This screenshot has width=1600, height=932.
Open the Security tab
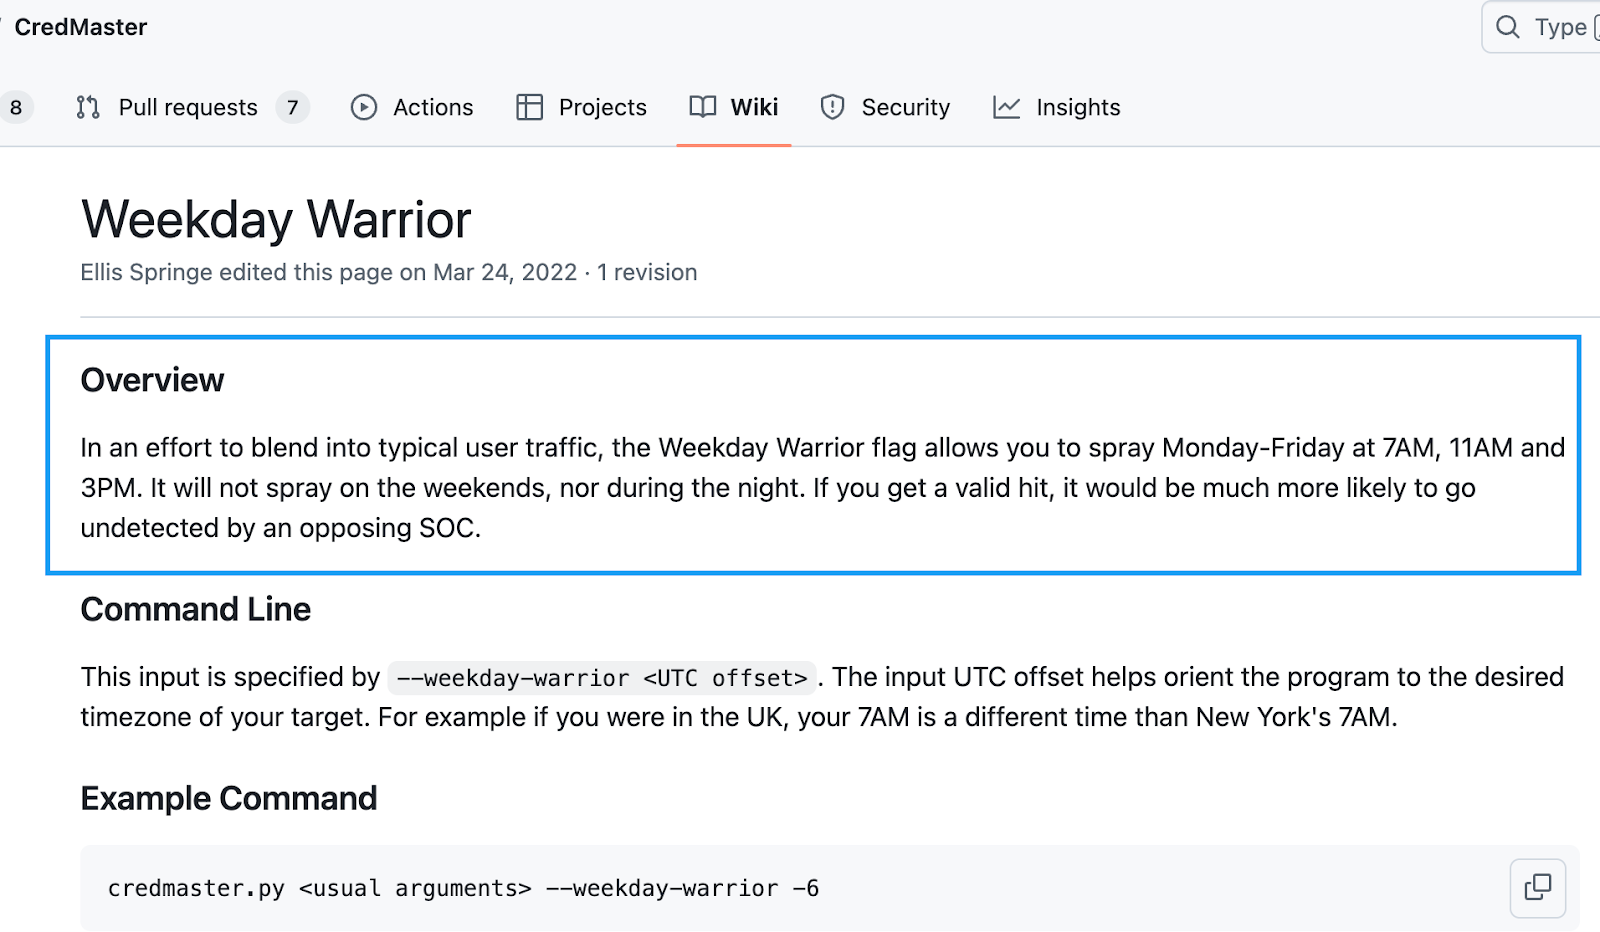pos(905,107)
